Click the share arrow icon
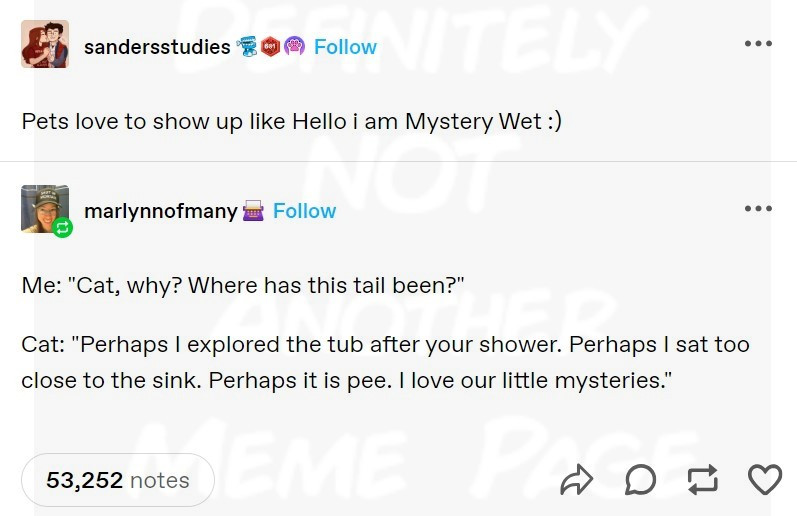Screen dimensions: 797x516 [577, 480]
